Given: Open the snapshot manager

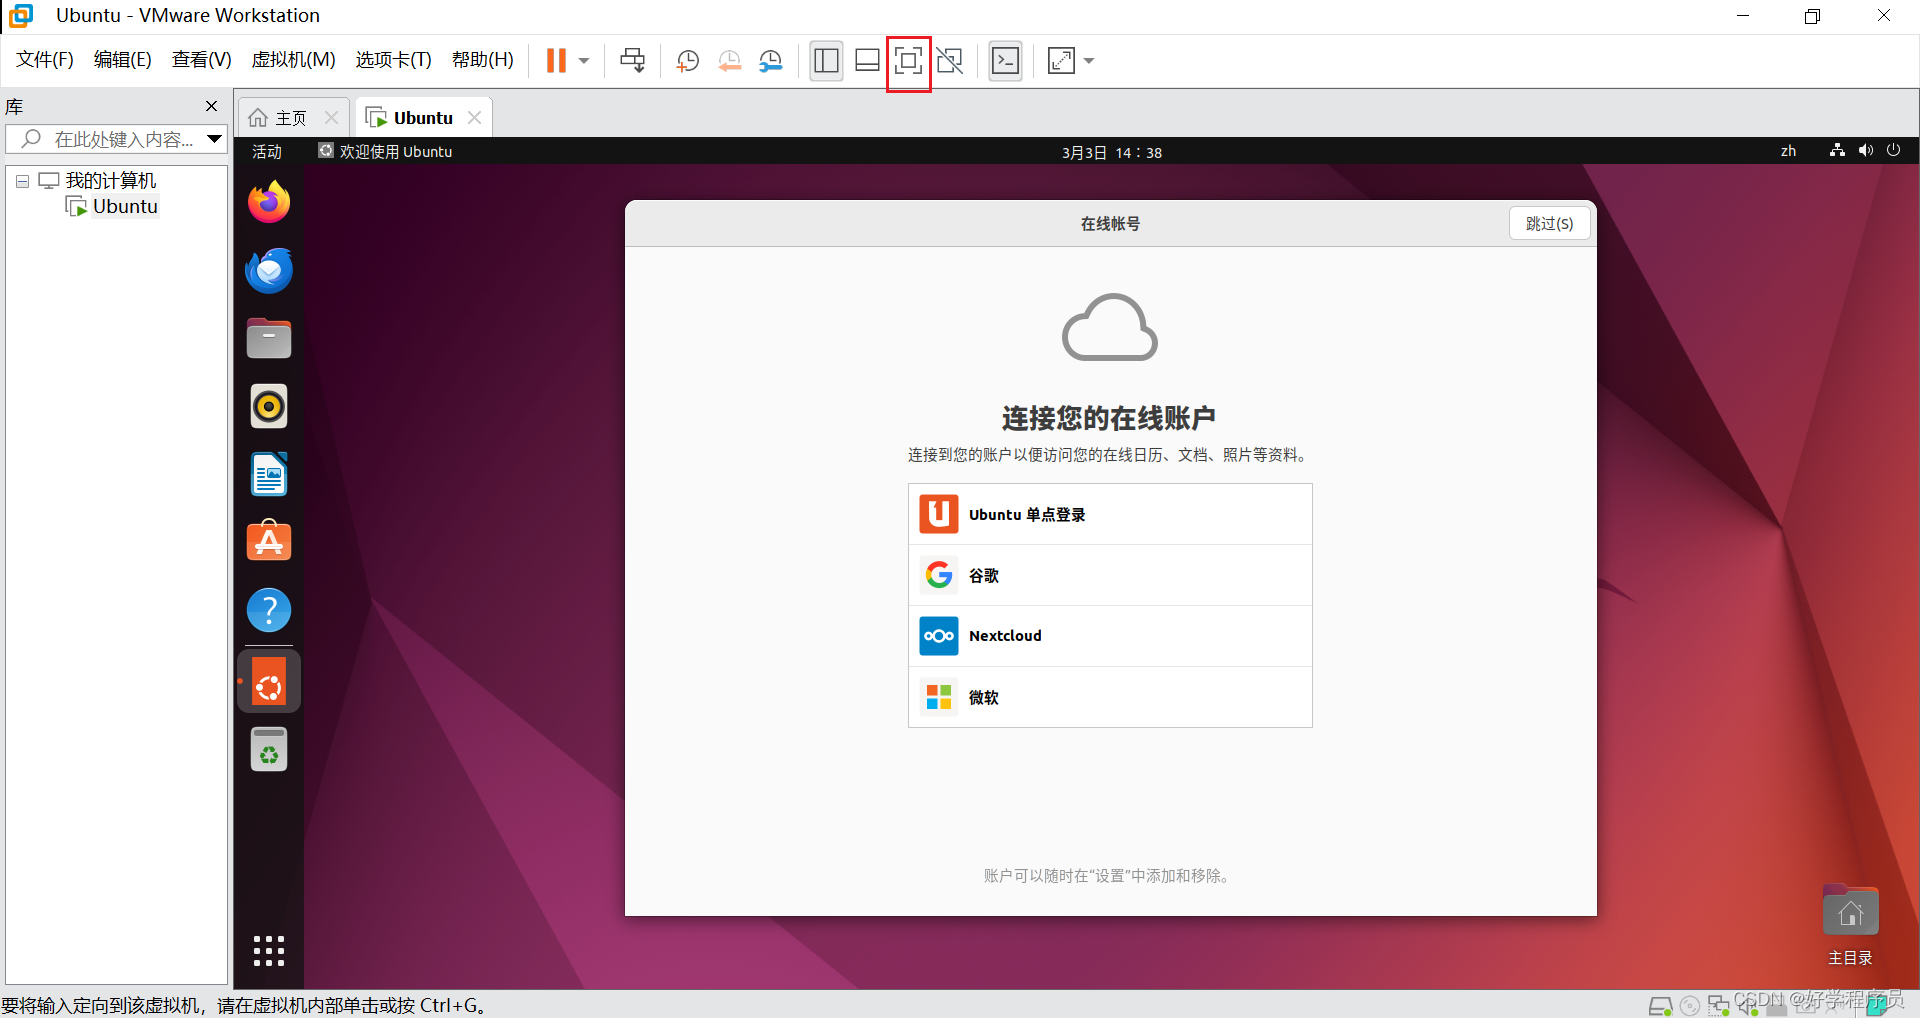Looking at the screenshot, I should (x=770, y=61).
